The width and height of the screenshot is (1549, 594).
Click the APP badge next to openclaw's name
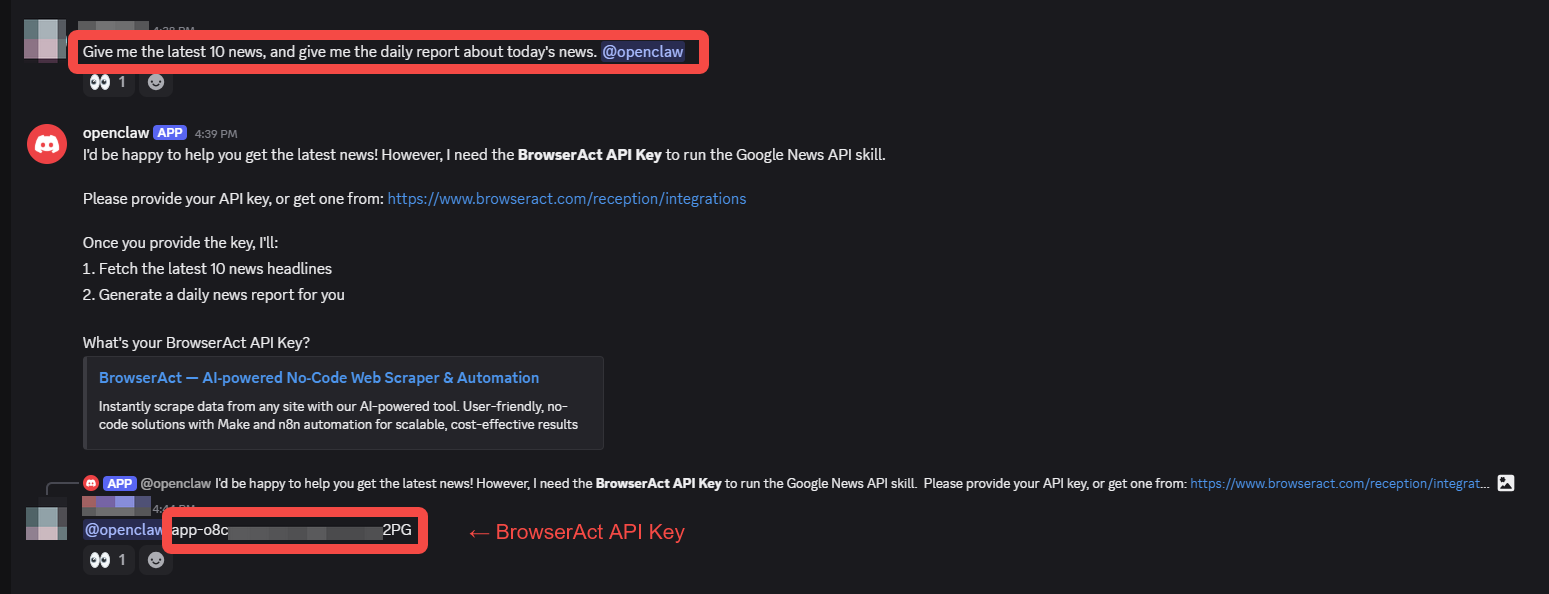[x=170, y=132]
